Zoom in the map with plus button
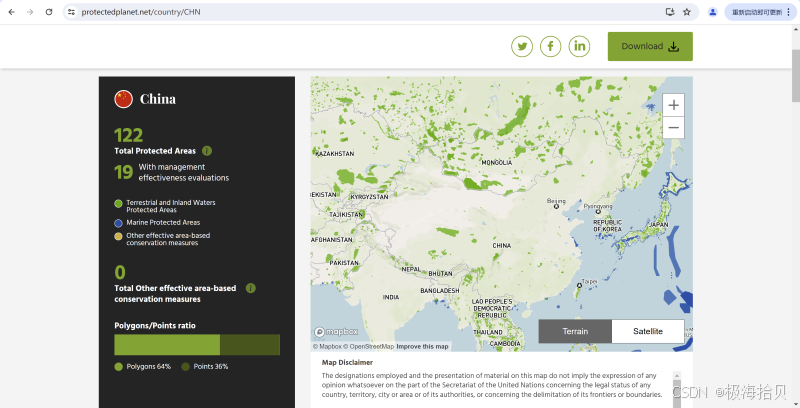800x408 pixels. point(673,105)
